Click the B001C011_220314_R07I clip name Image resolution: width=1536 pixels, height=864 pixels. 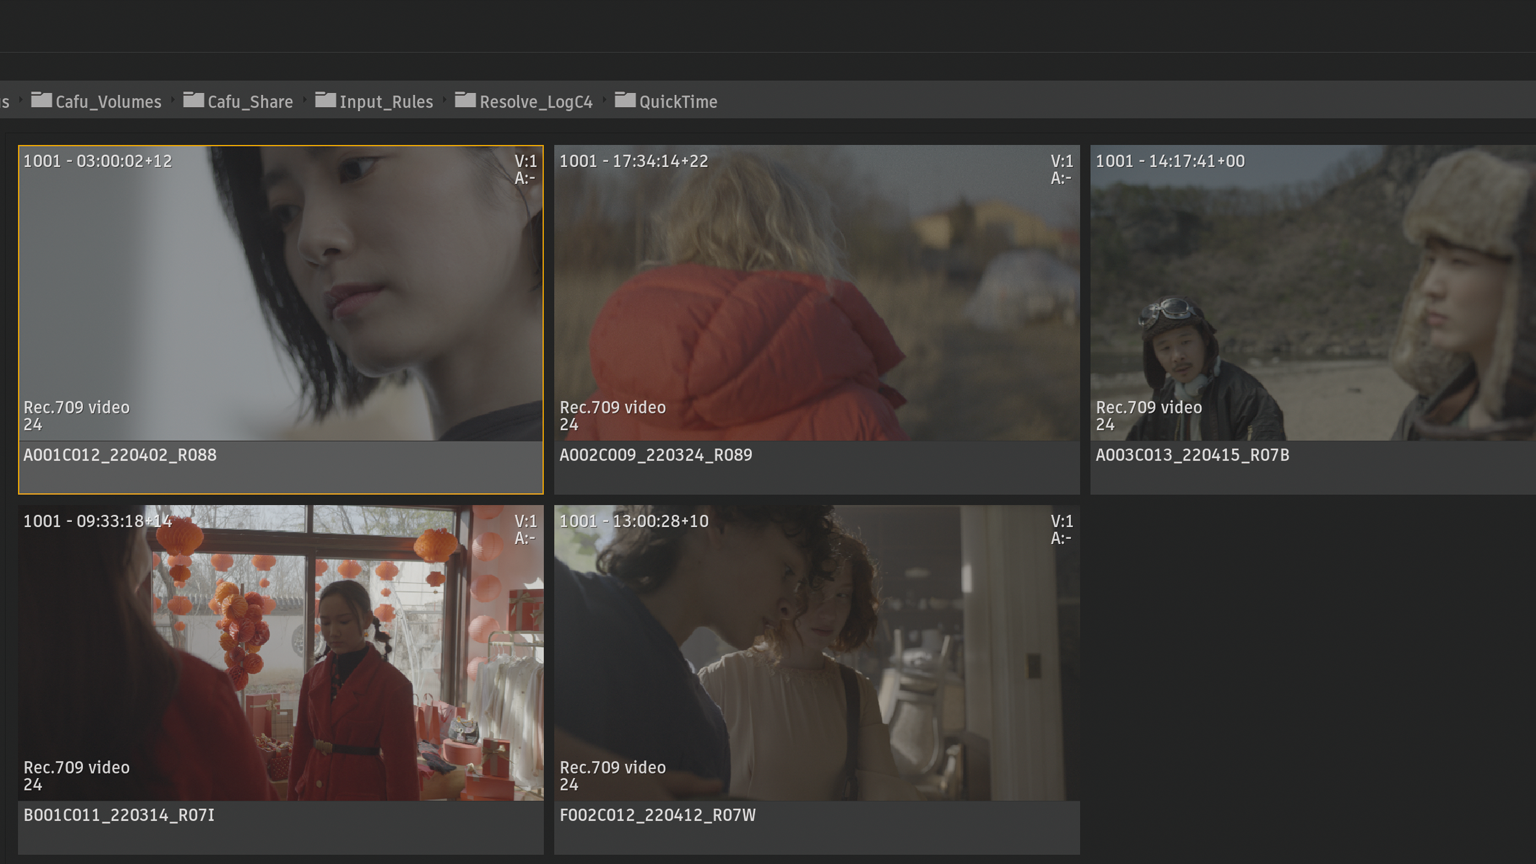[119, 815]
